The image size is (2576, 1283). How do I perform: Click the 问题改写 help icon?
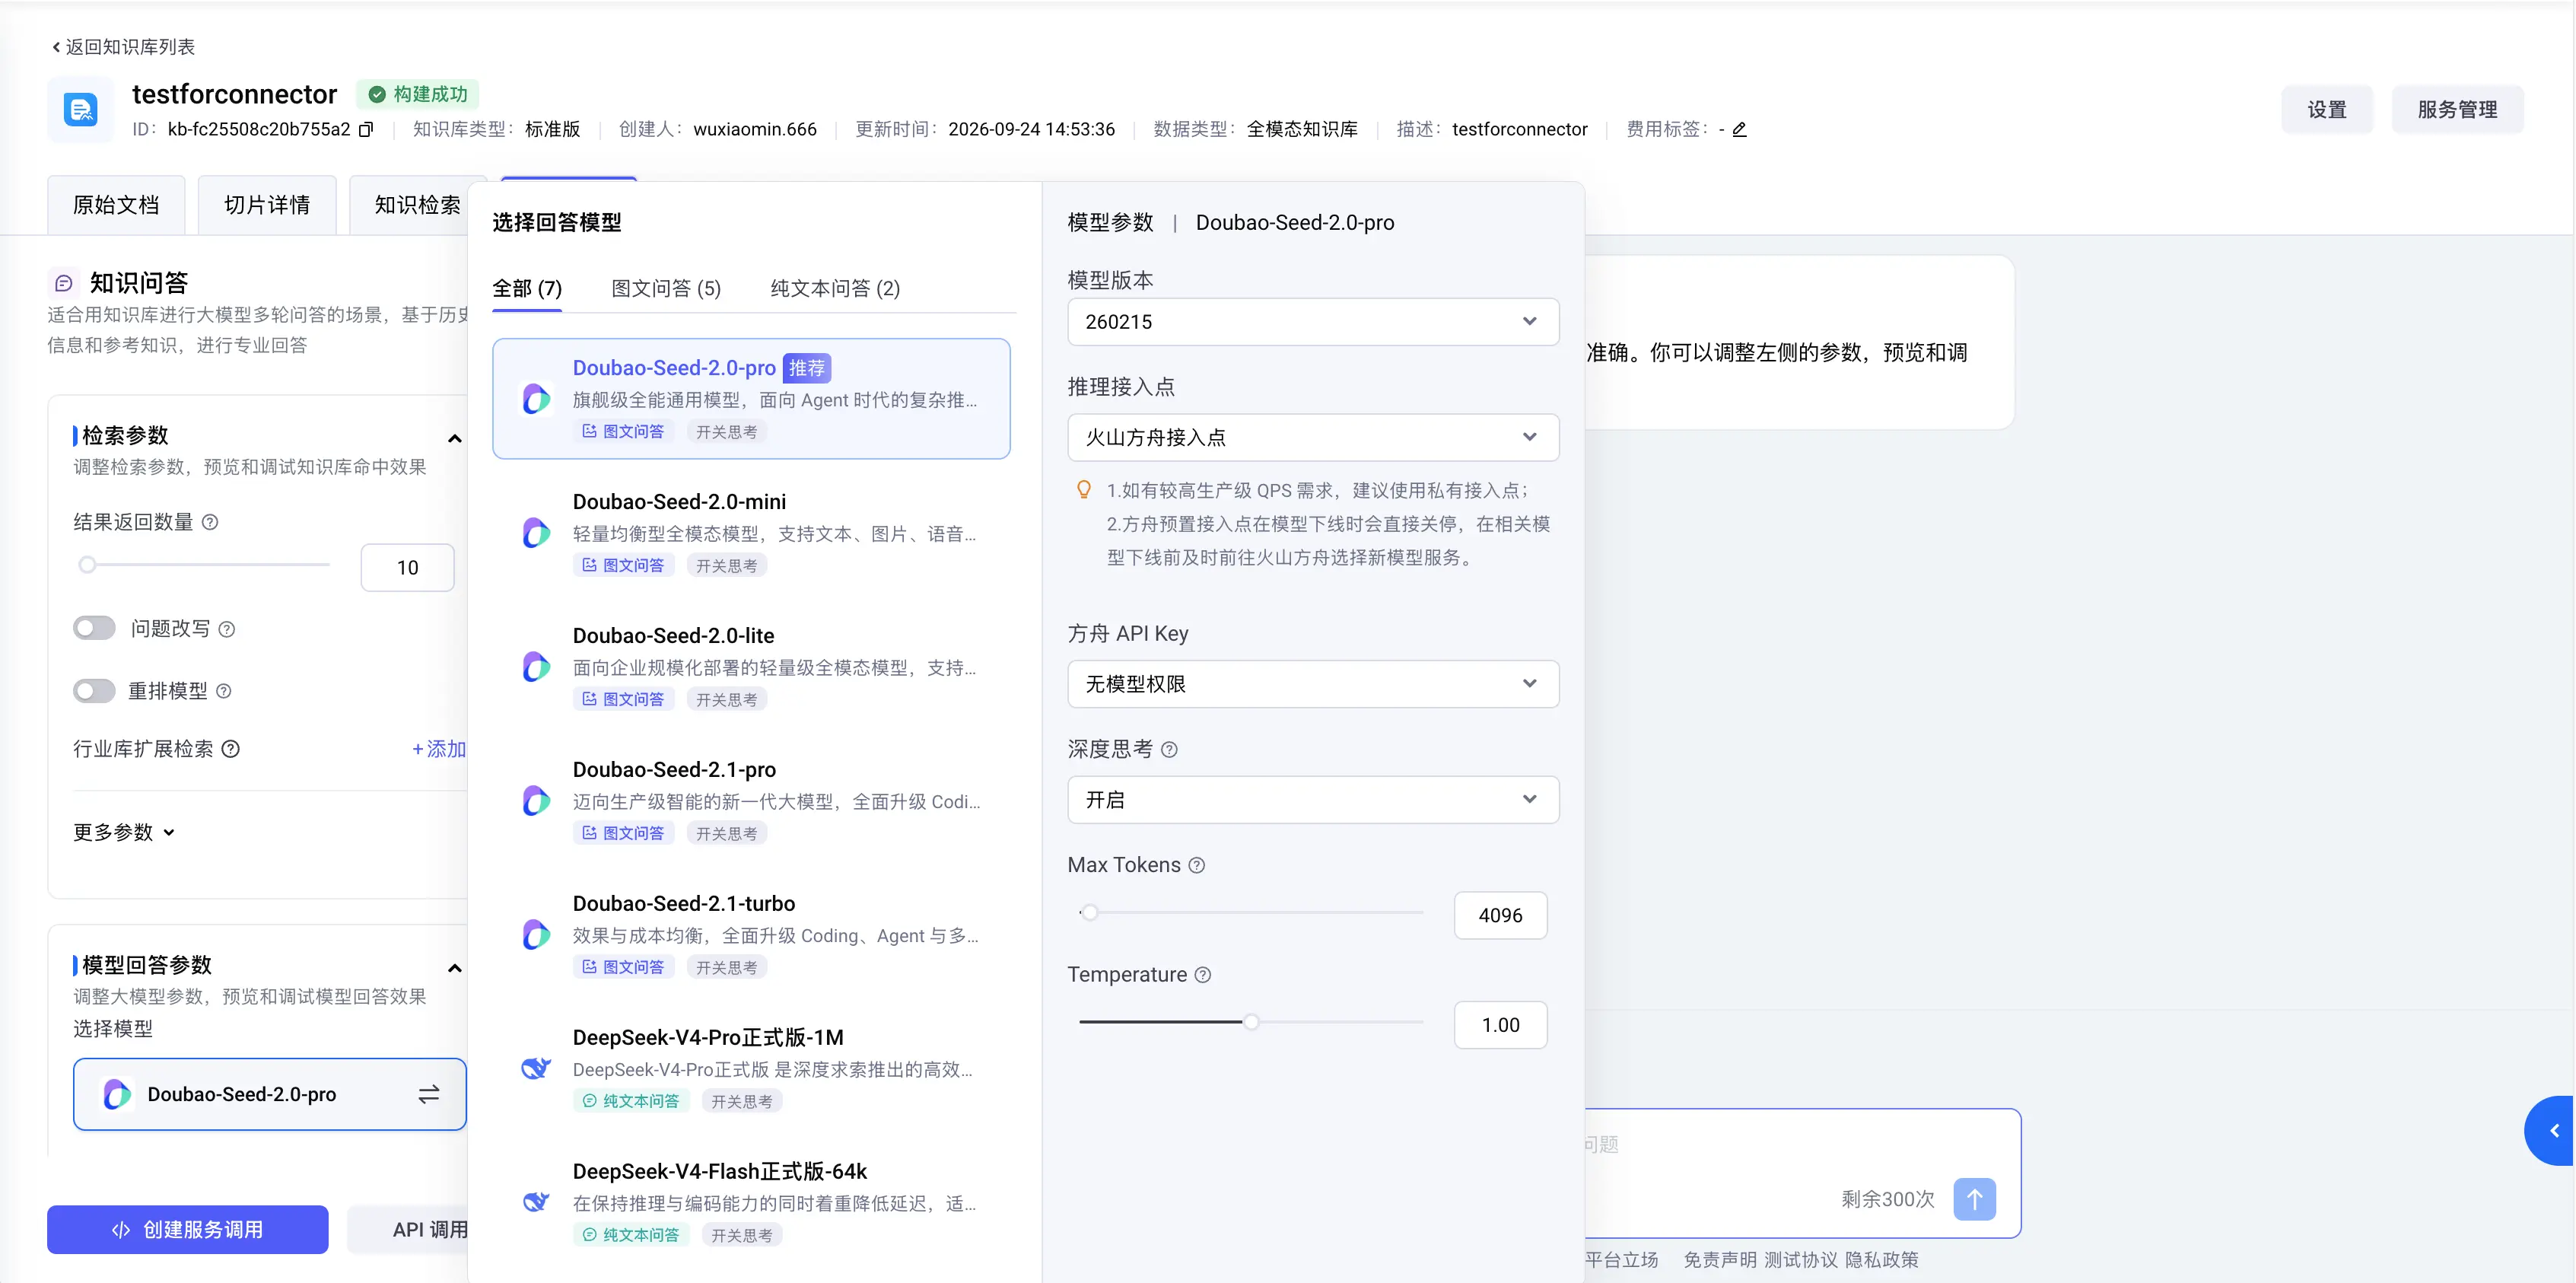pyautogui.click(x=227, y=629)
